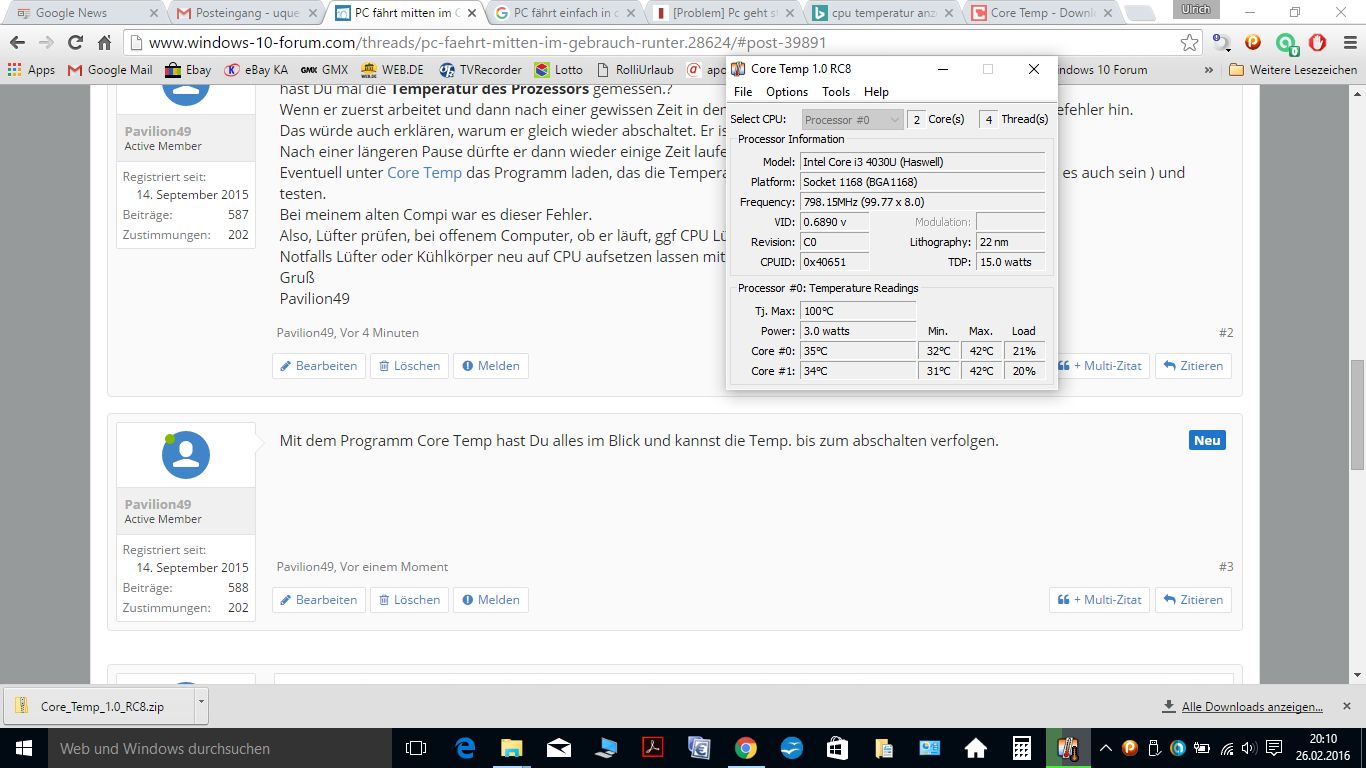Open the volume control in the tray
1366x768 pixels.
coord(1250,748)
